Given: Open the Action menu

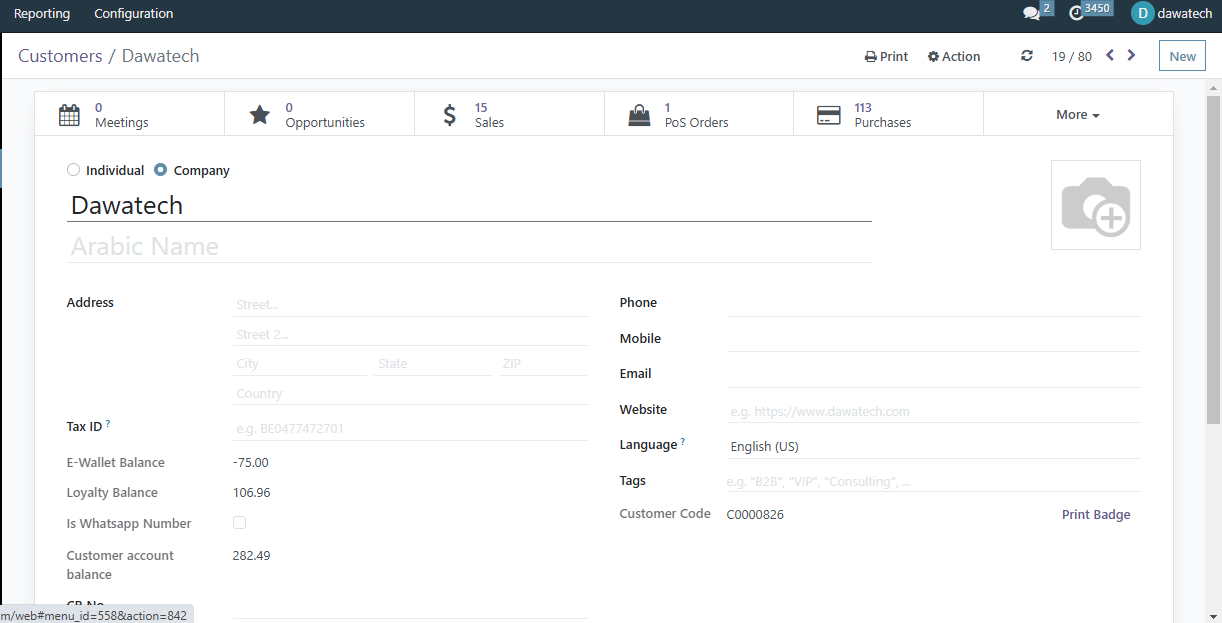Looking at the screenshot, I should [x=954, y=56].
